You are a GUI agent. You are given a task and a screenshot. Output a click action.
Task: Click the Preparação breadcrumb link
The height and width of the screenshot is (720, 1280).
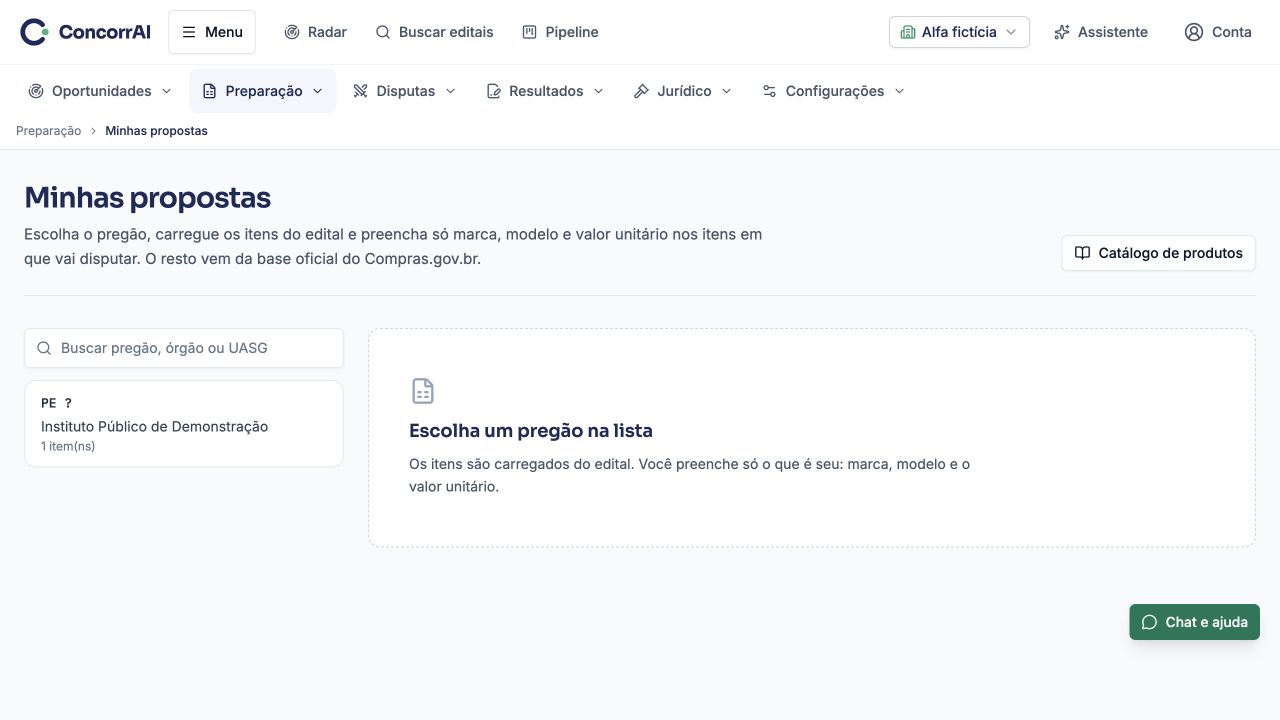click(x=49, y=131)
